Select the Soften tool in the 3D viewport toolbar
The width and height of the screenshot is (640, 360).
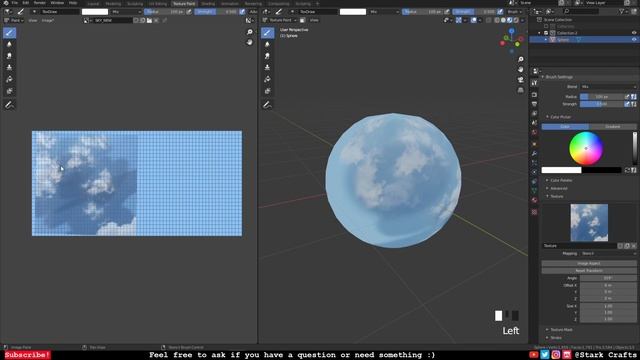pyautogui.click(x=267, y=44)
